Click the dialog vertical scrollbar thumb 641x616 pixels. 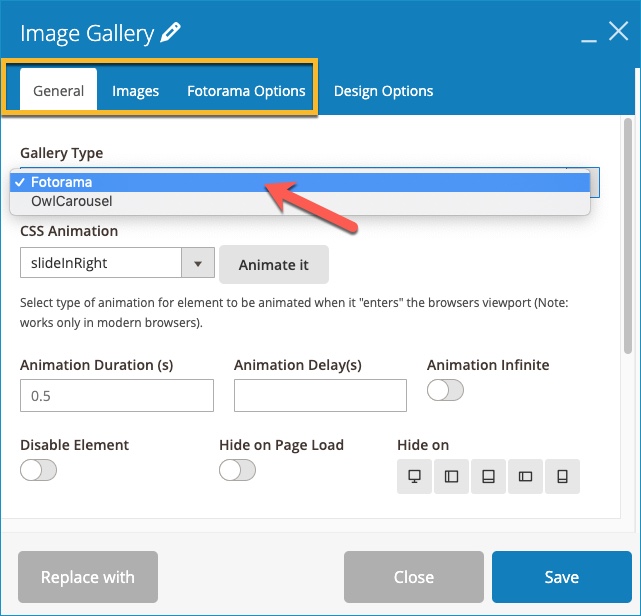[628, 236]
